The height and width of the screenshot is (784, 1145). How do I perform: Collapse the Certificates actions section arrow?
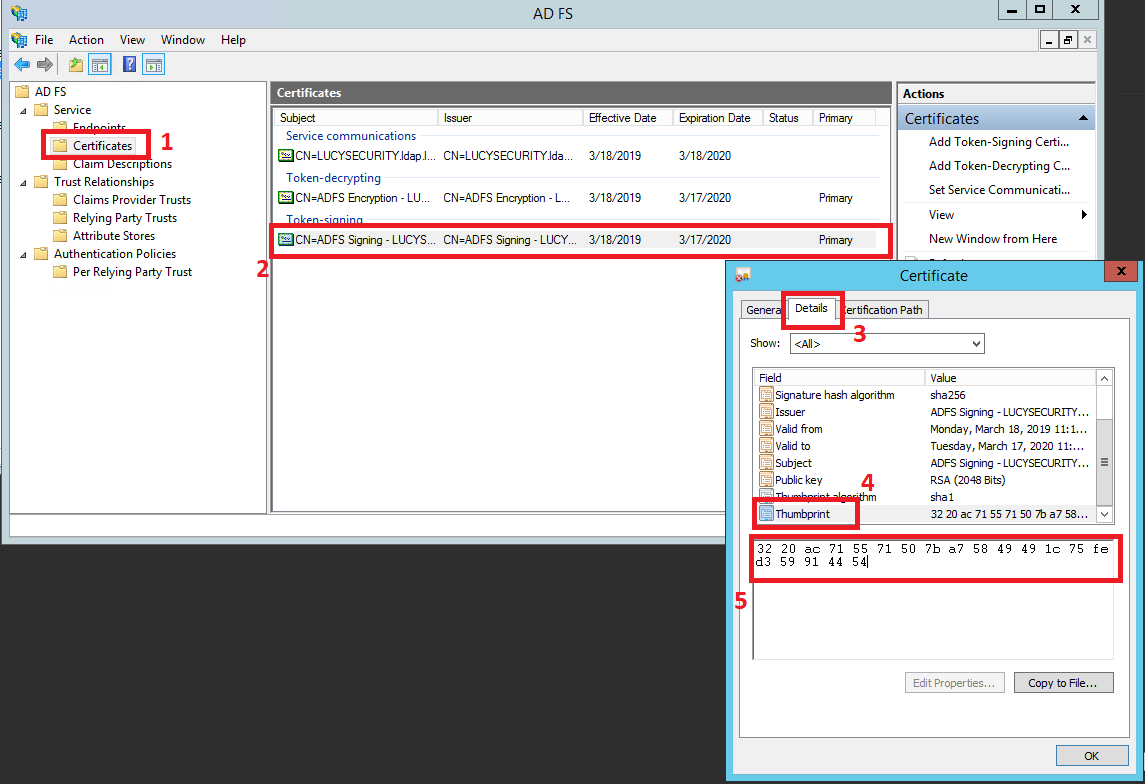click(x=1083, y=118)
